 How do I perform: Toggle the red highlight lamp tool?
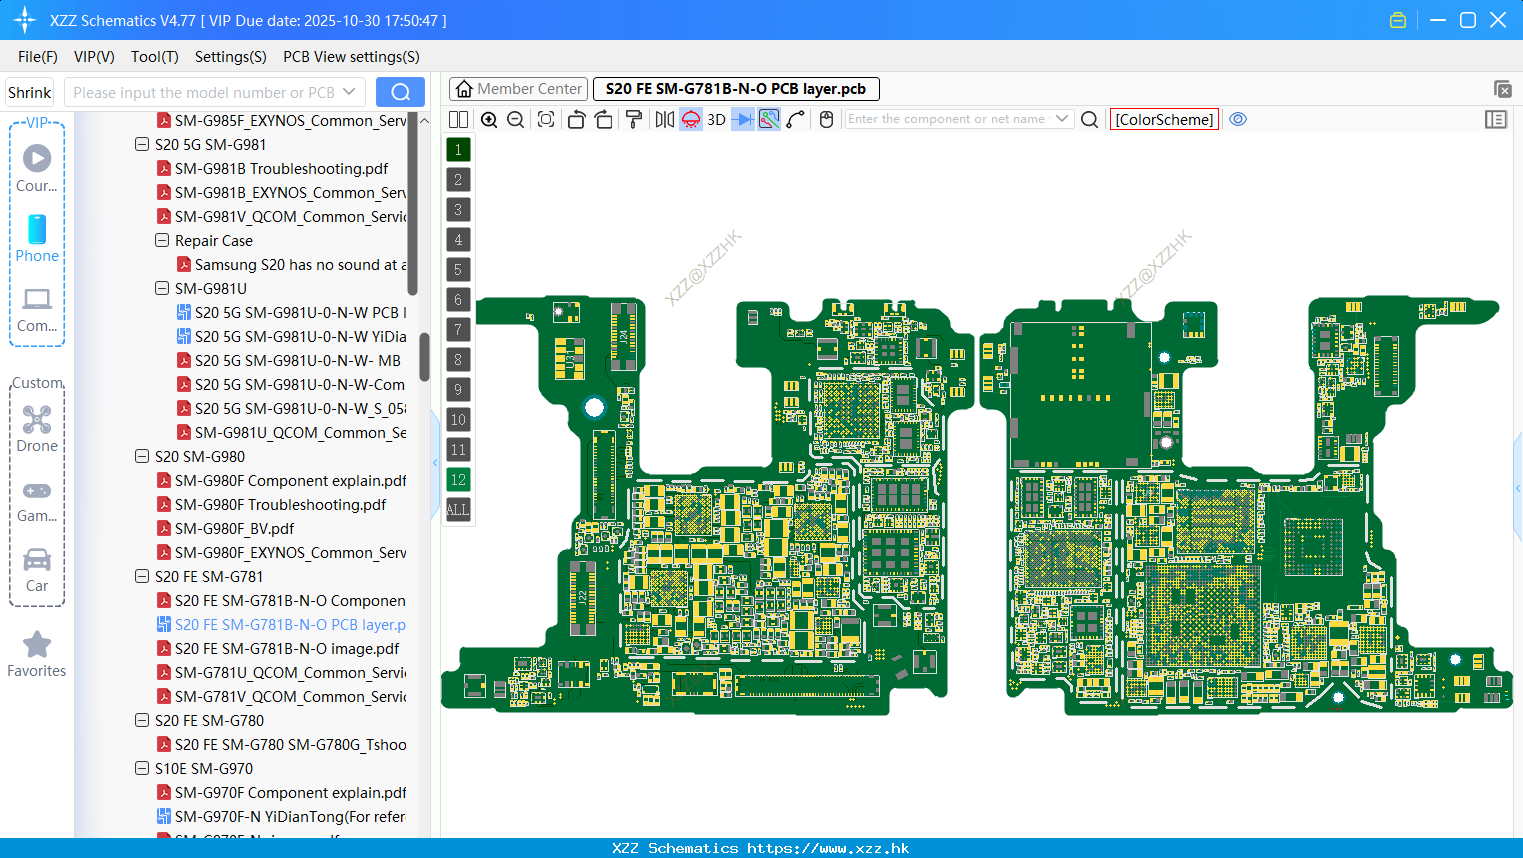pyautogui.click(x=691, y=119)
